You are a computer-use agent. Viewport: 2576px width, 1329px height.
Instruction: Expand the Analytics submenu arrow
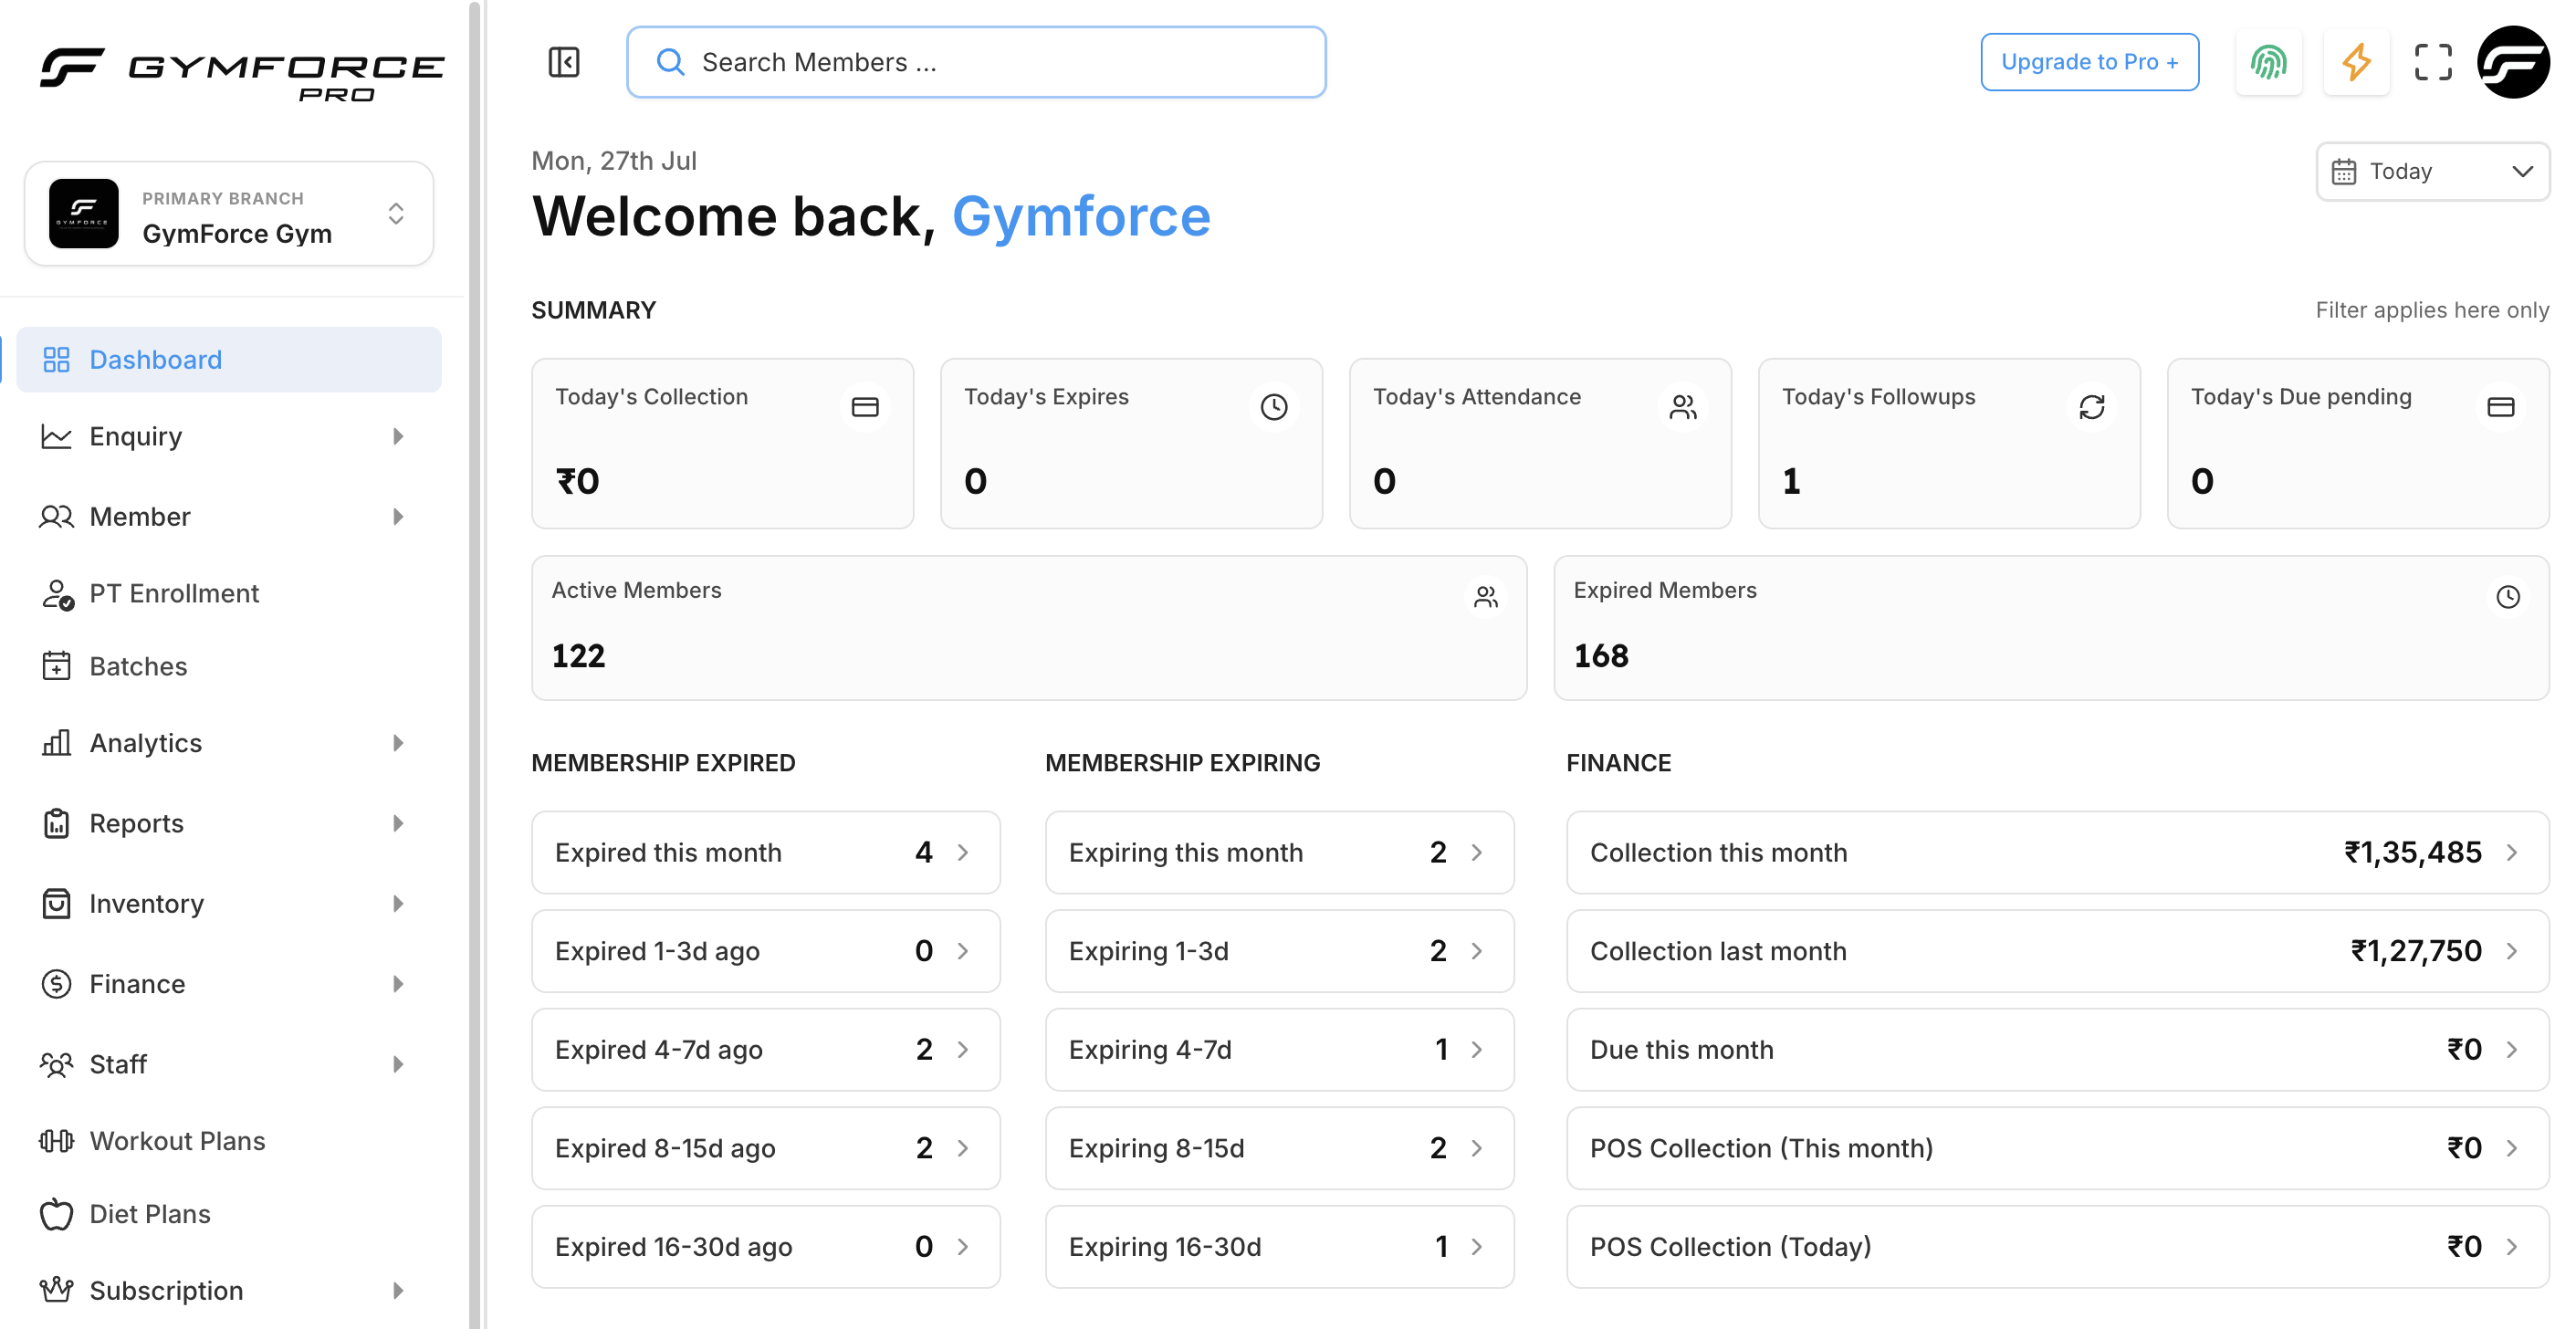tap(398, 743)
